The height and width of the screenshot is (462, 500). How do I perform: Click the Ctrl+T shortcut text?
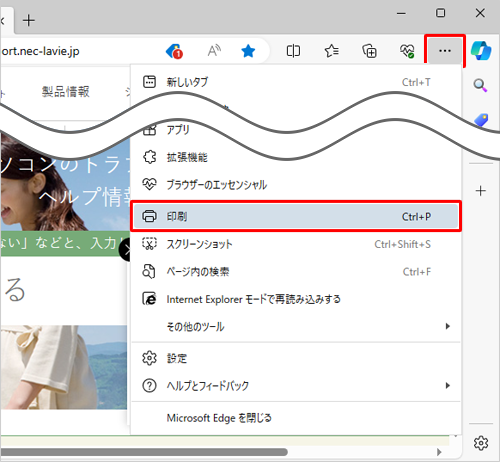tap(416, 82)
